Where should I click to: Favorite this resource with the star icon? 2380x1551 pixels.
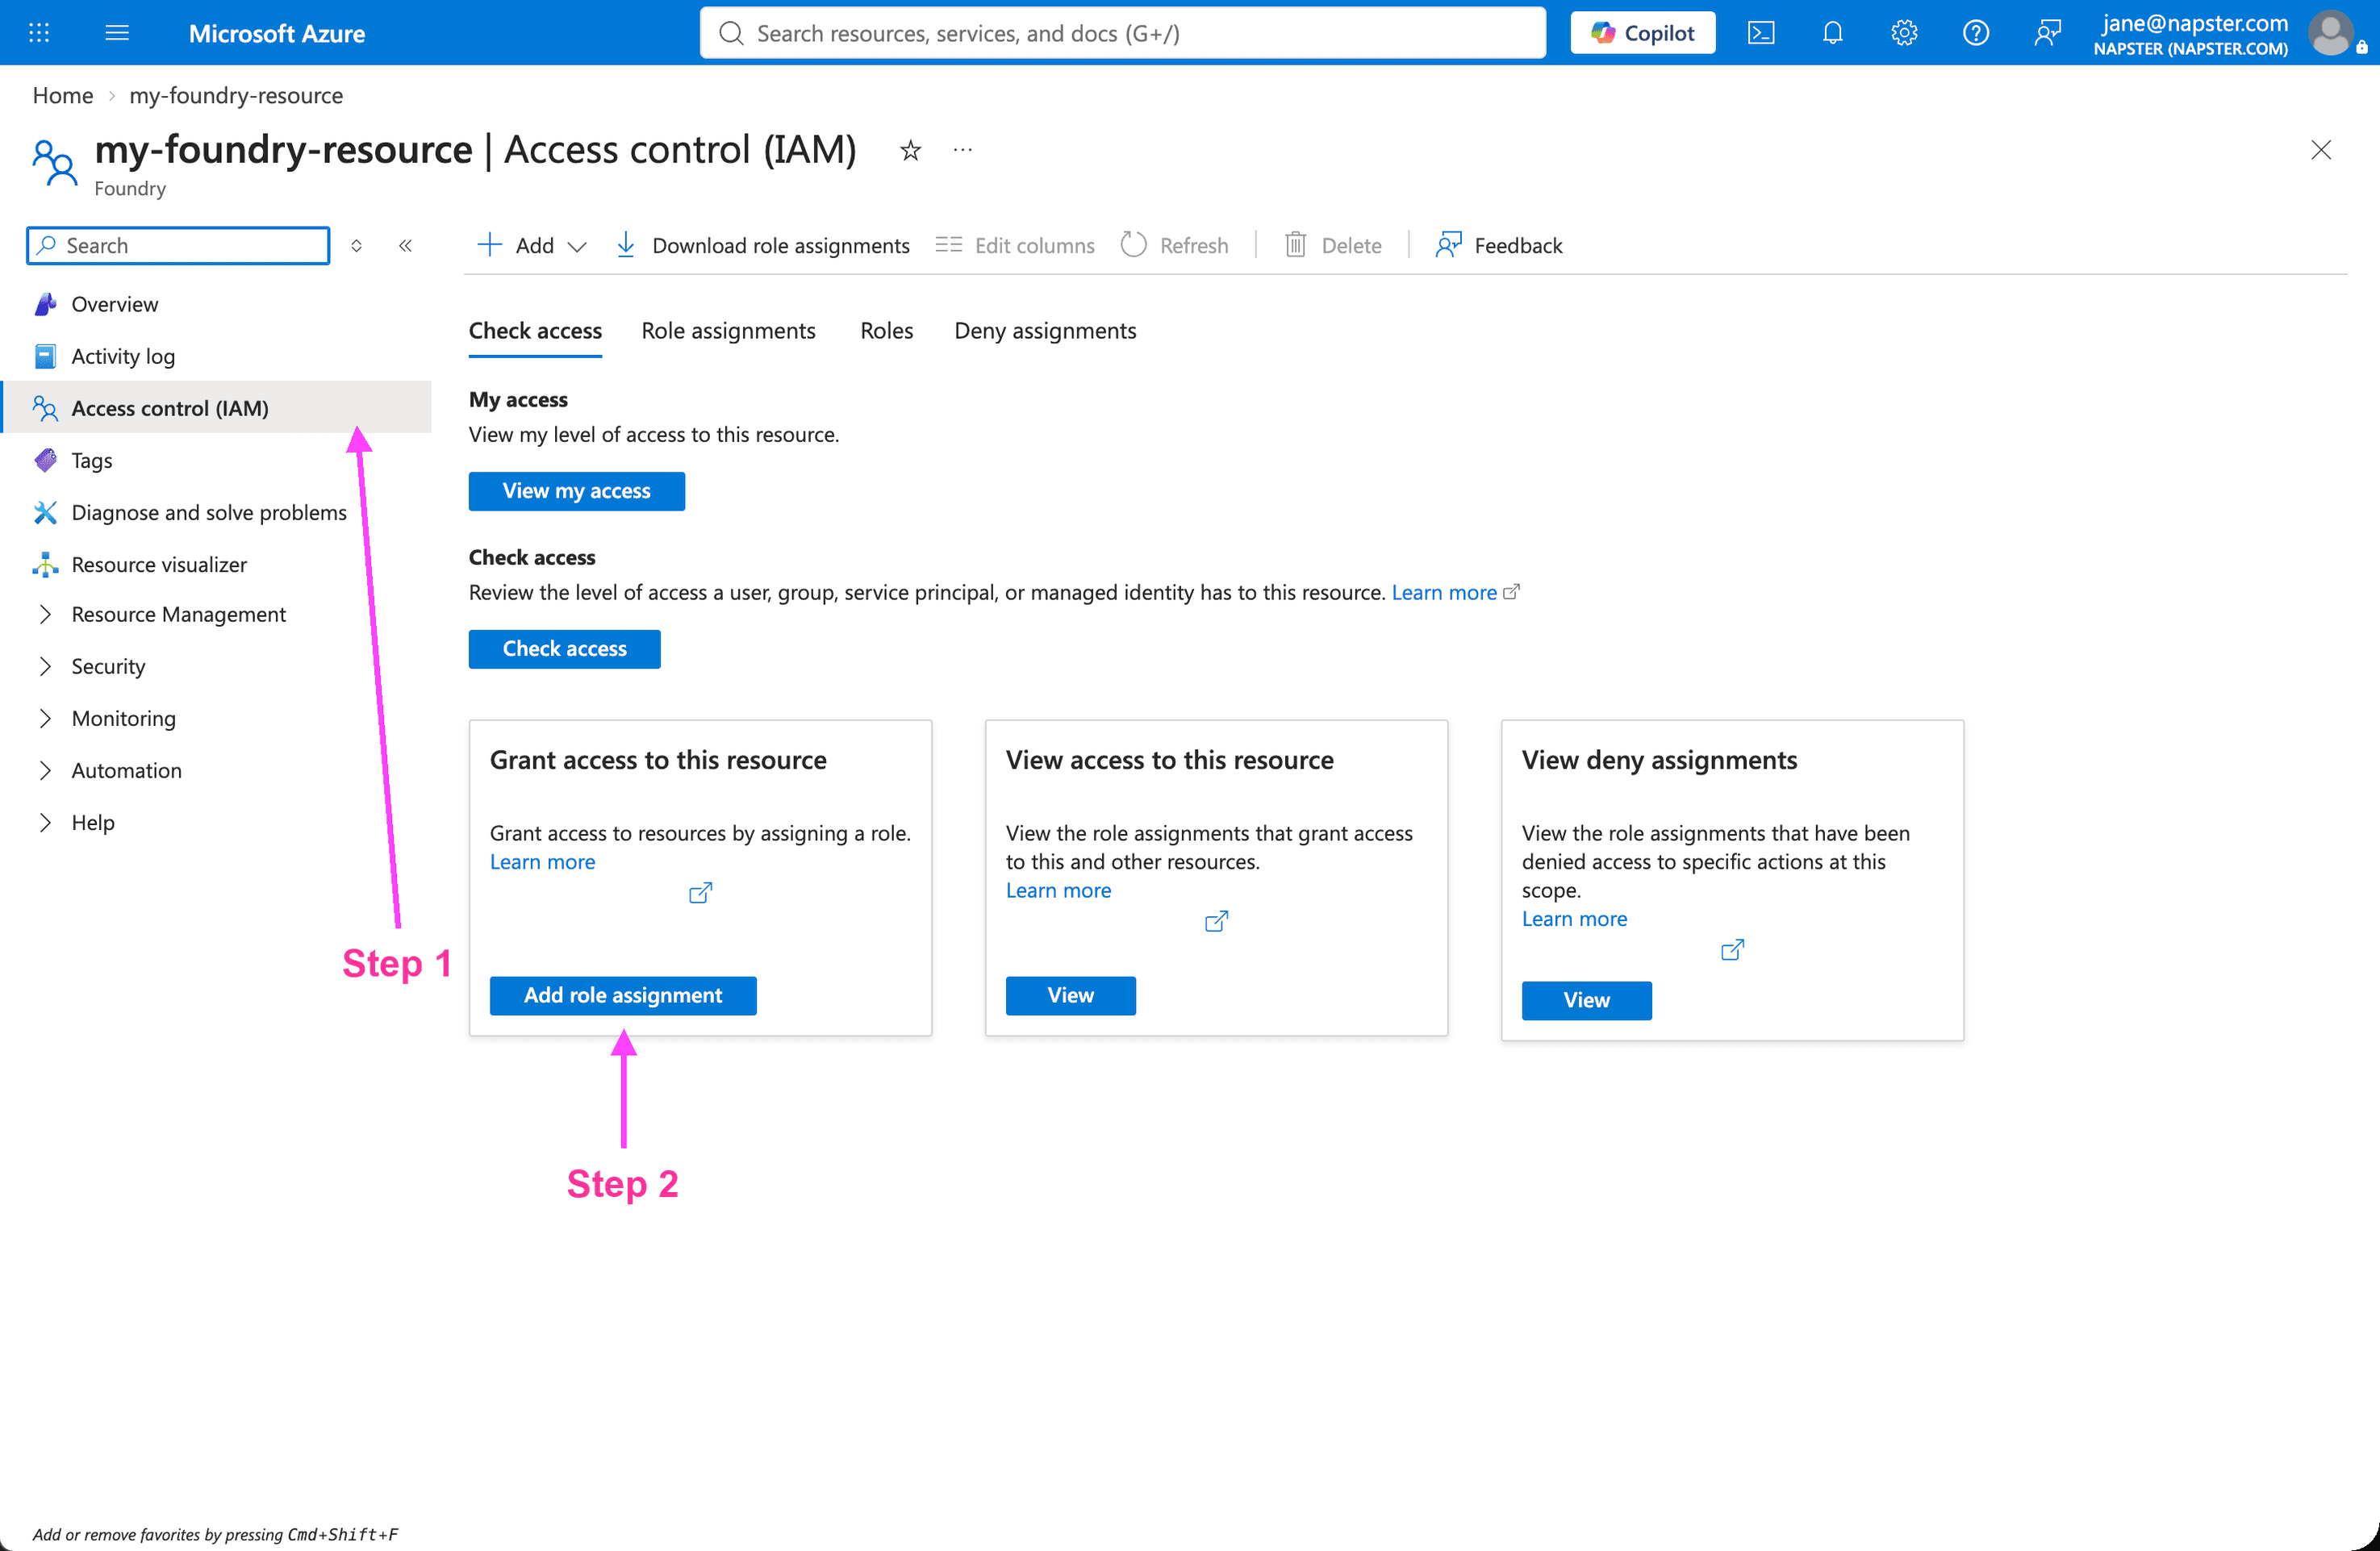(910, 150)
